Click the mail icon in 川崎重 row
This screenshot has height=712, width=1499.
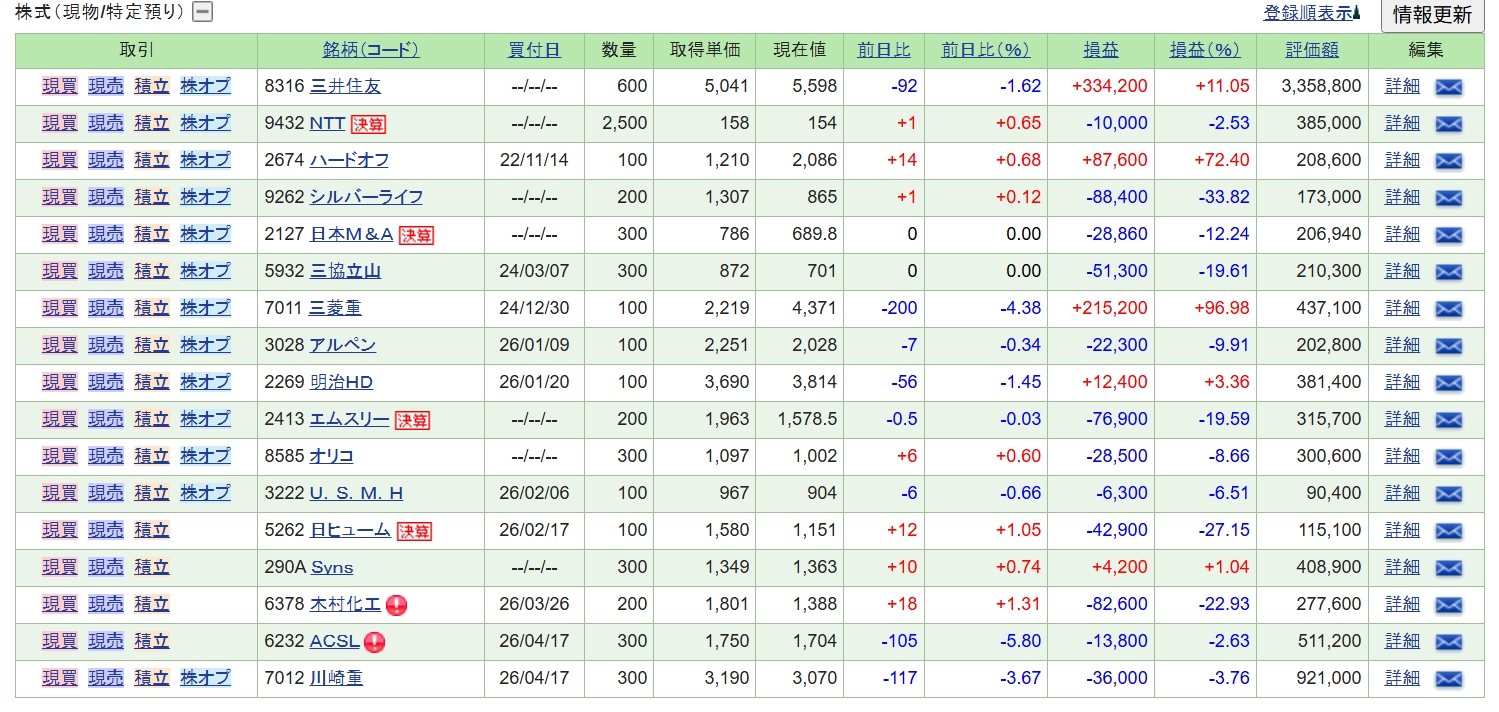tap(1448, 679)
